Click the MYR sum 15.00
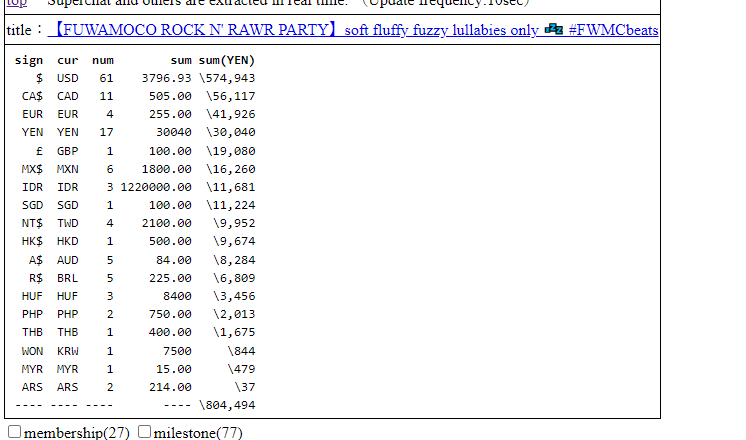The height and width of the screenshot is (440, 746). (x=174, y=370)
